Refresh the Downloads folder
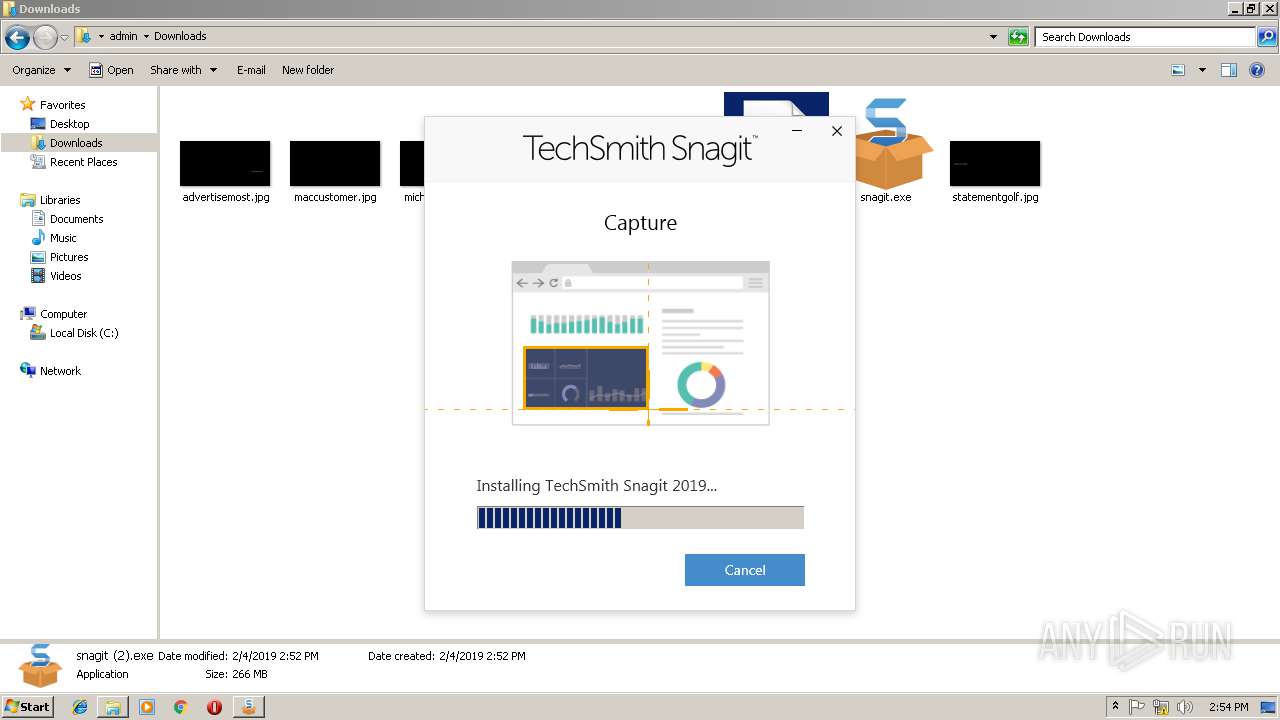1280x720 pixels. pyautogui.click(x=1018, y=37)
